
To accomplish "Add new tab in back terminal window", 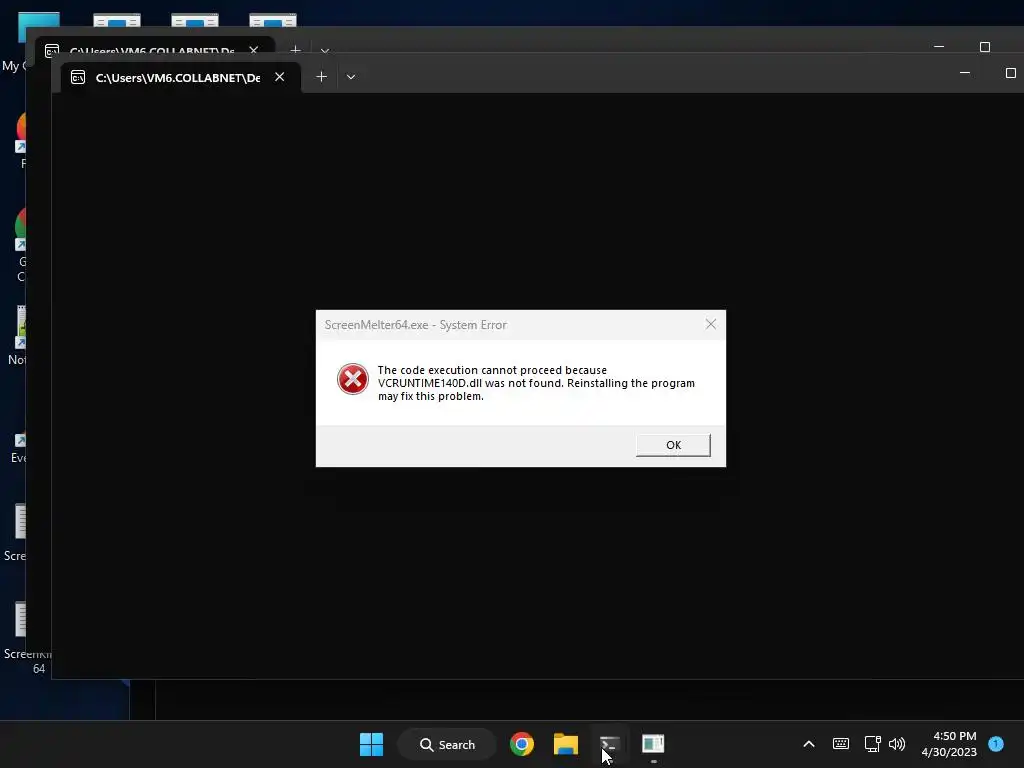I will click(x=295, y=50).
